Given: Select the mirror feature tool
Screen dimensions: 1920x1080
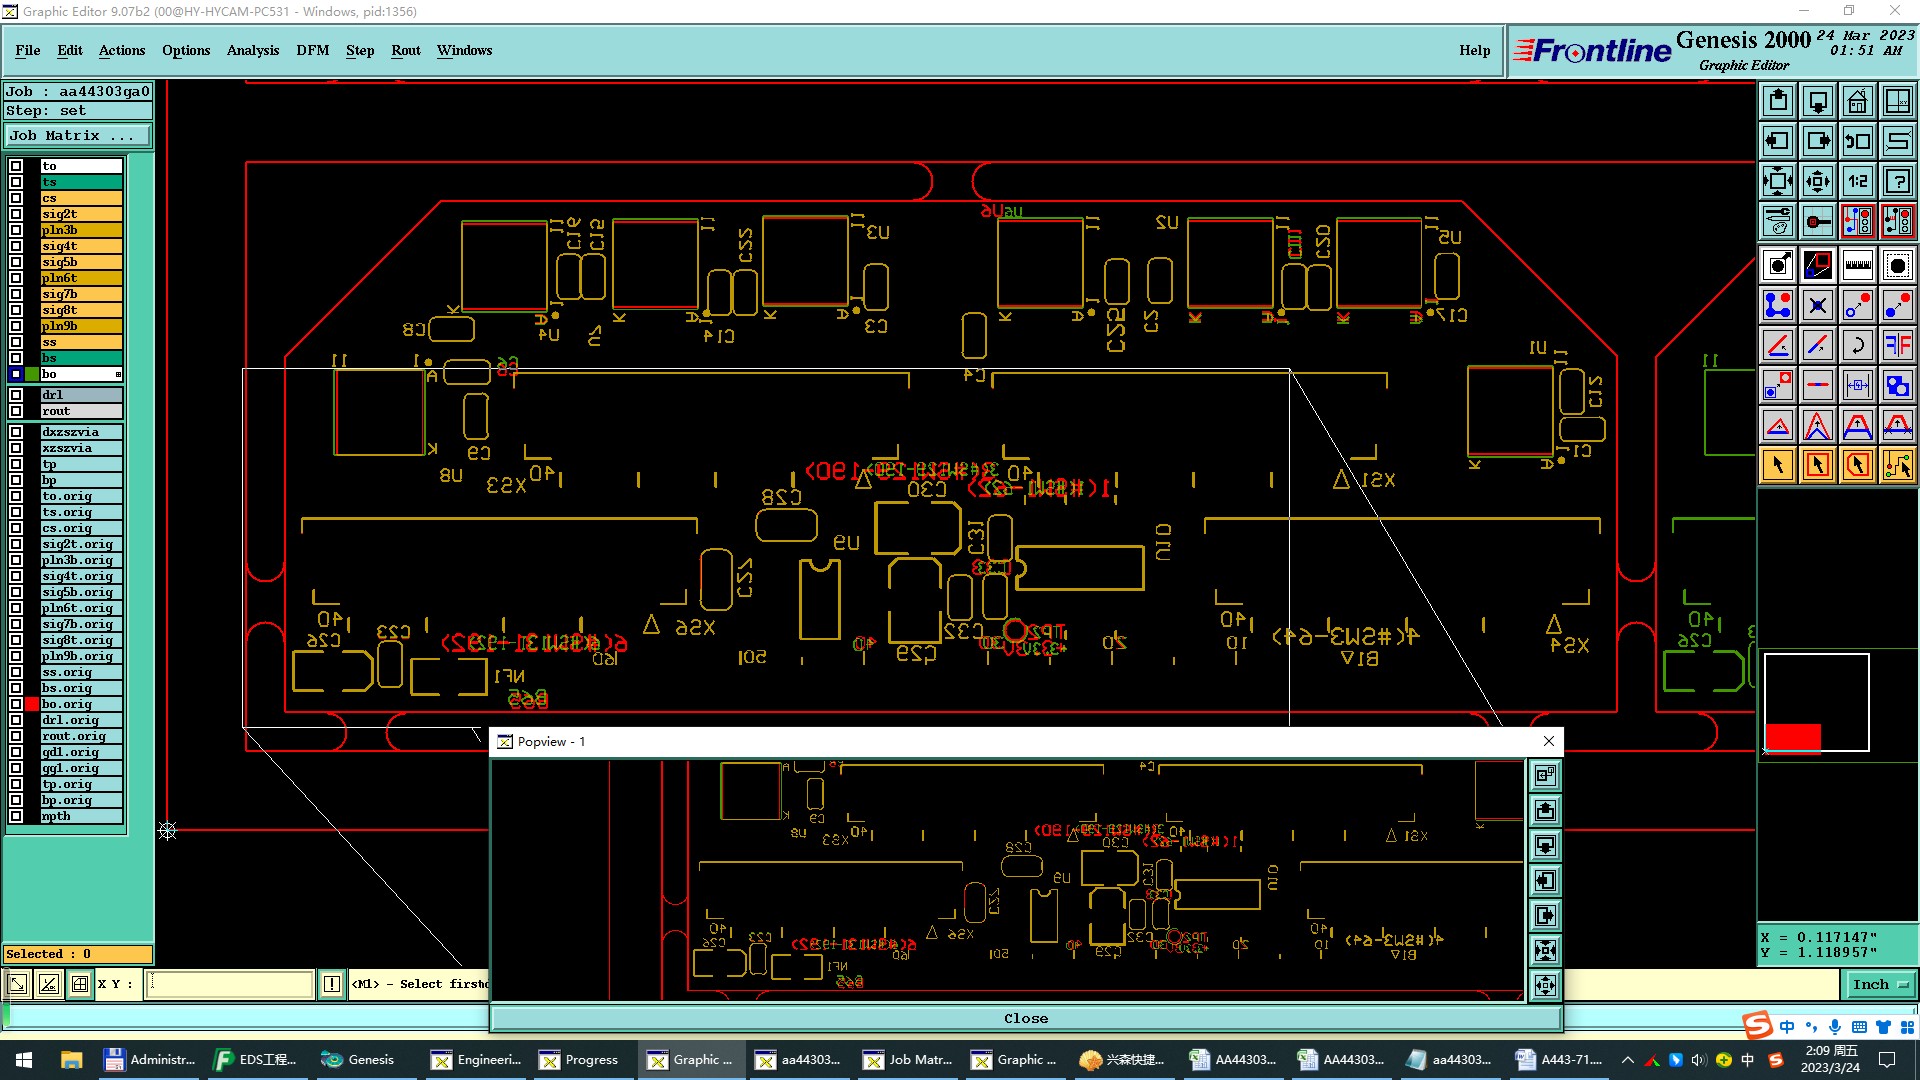Looking at the screenshot, I should click(x=1897, y=345).
